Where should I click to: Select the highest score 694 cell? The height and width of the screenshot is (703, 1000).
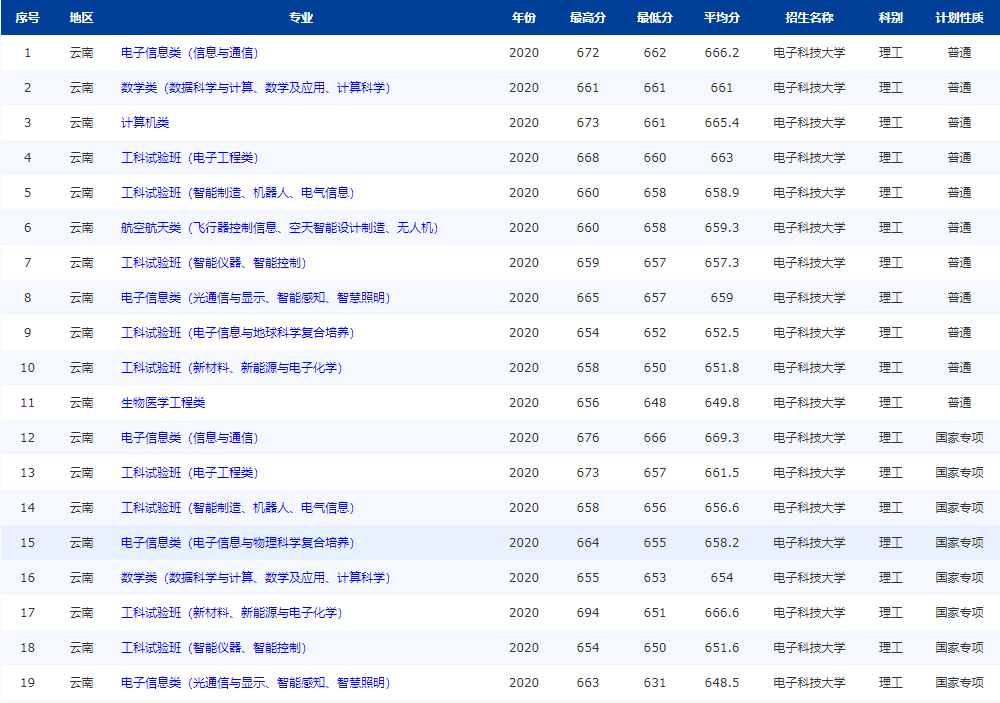click(x=588, y=613)
